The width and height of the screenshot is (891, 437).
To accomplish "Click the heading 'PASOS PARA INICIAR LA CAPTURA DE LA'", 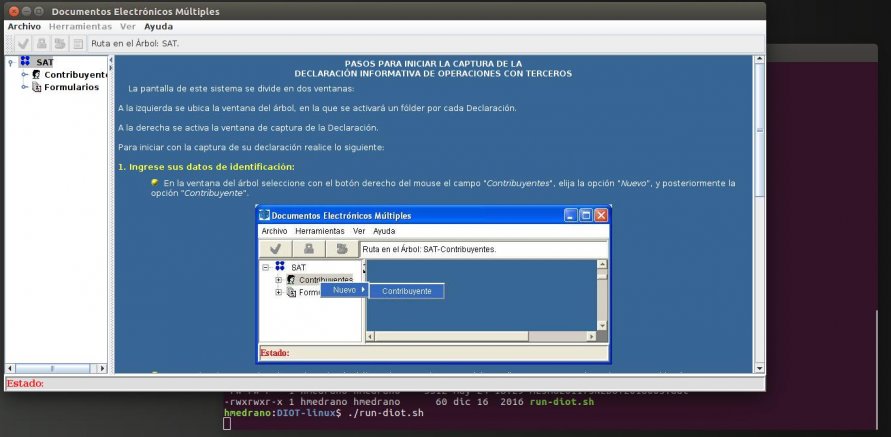I will [433, 64].
